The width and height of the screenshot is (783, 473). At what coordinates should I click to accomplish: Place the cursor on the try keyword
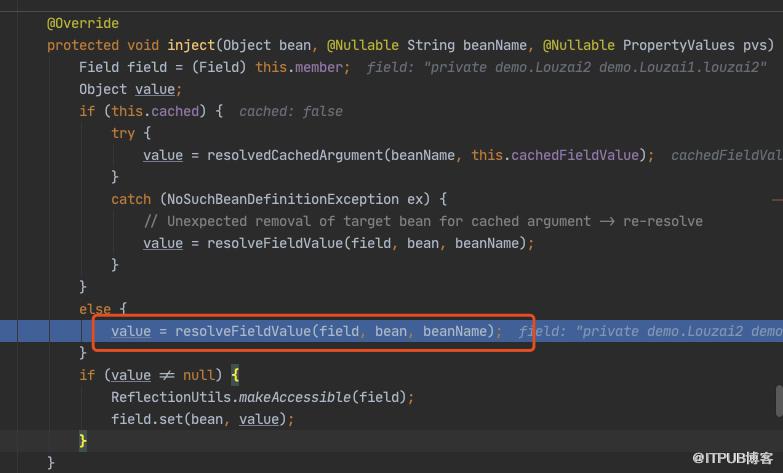123,133
